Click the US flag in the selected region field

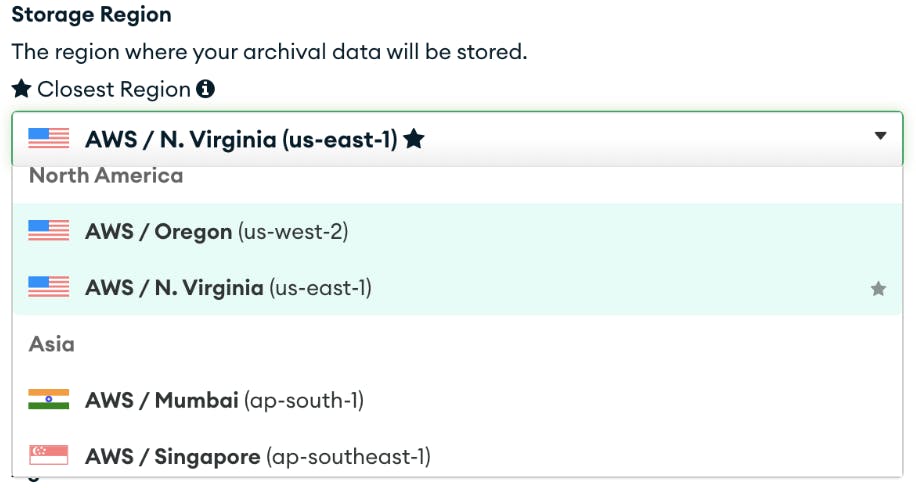[x=48, y=139]
